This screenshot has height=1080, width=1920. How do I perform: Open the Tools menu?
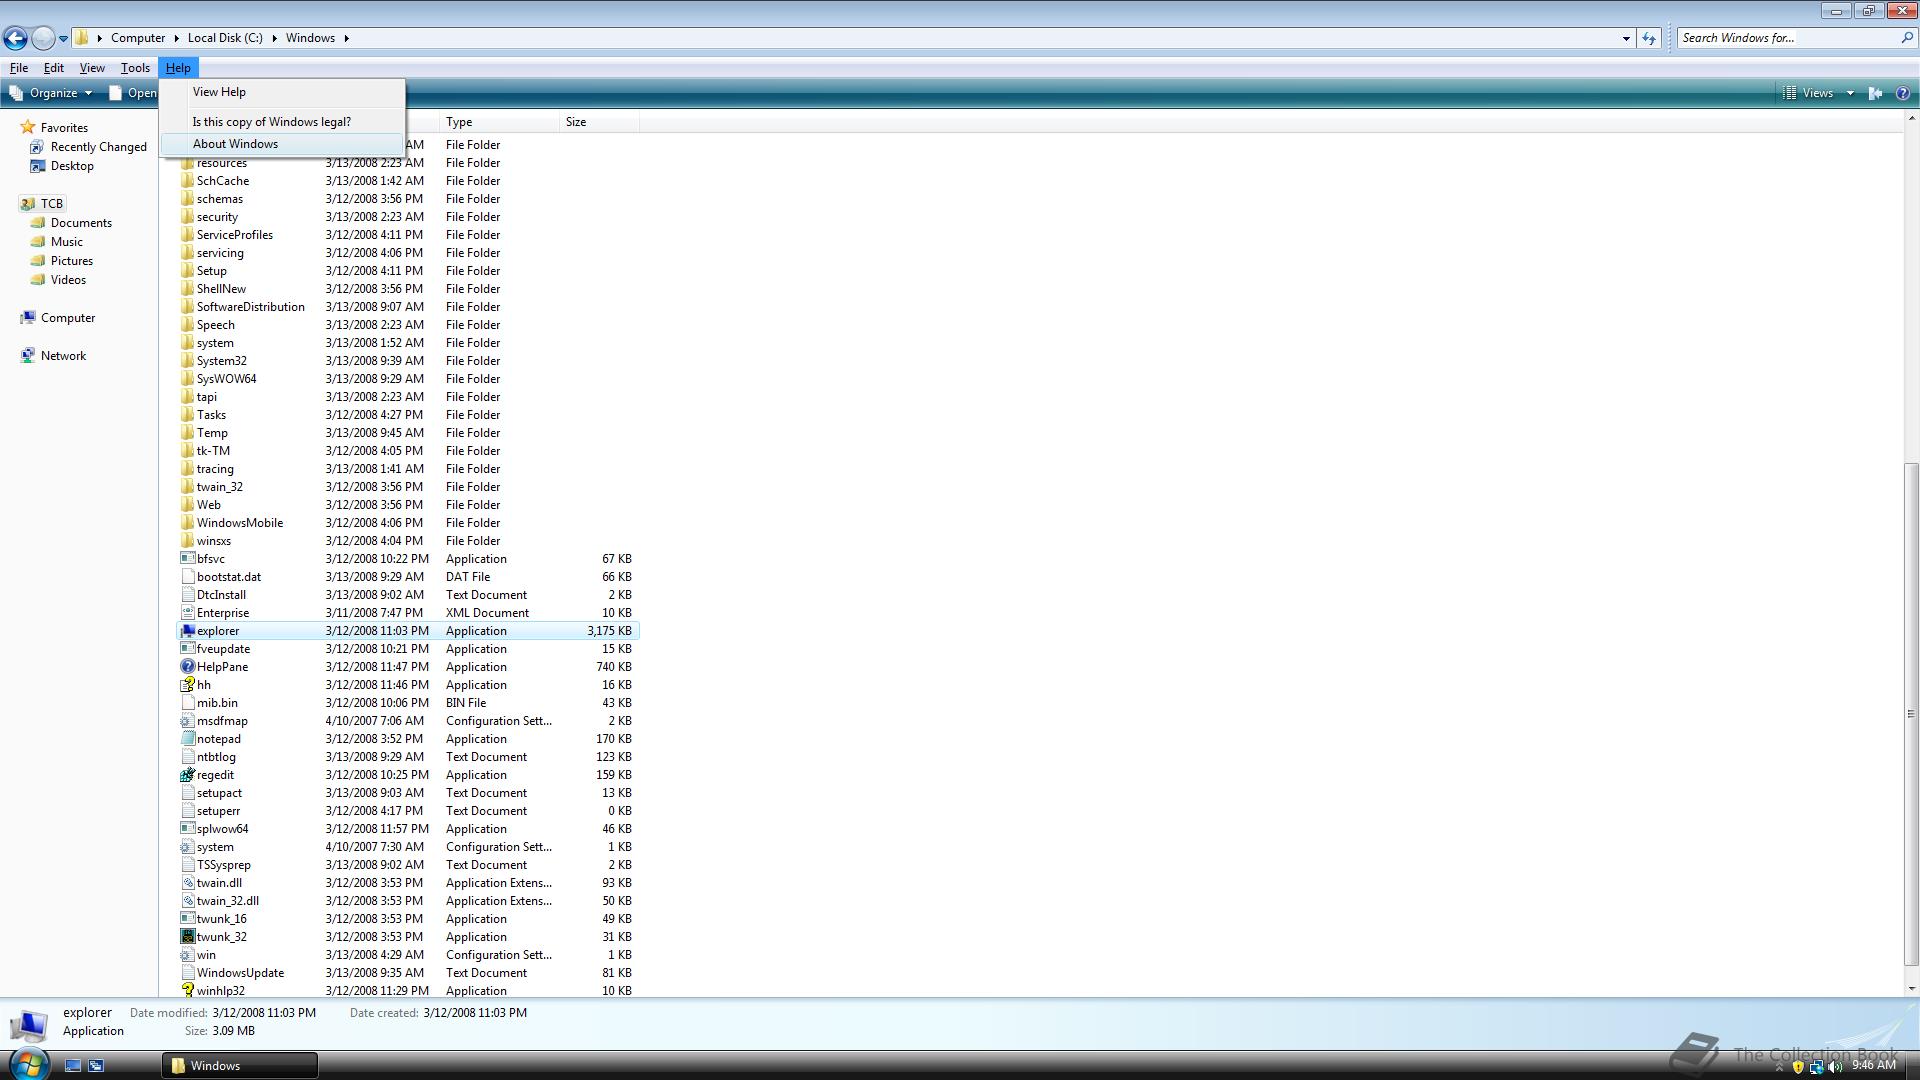[x=135, y=68]
